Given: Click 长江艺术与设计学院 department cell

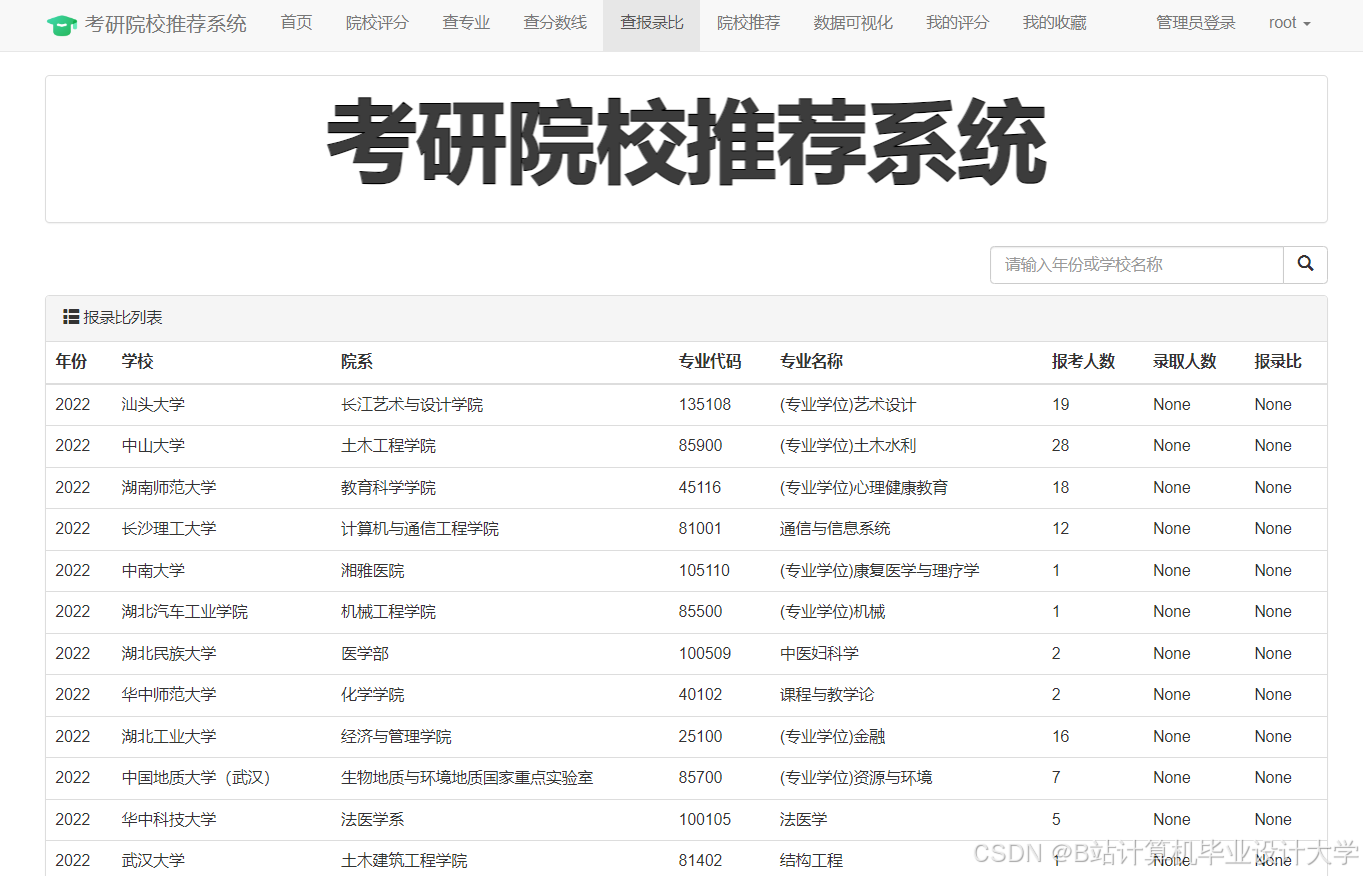Looking at the screenshot, I should coord(411,405).
